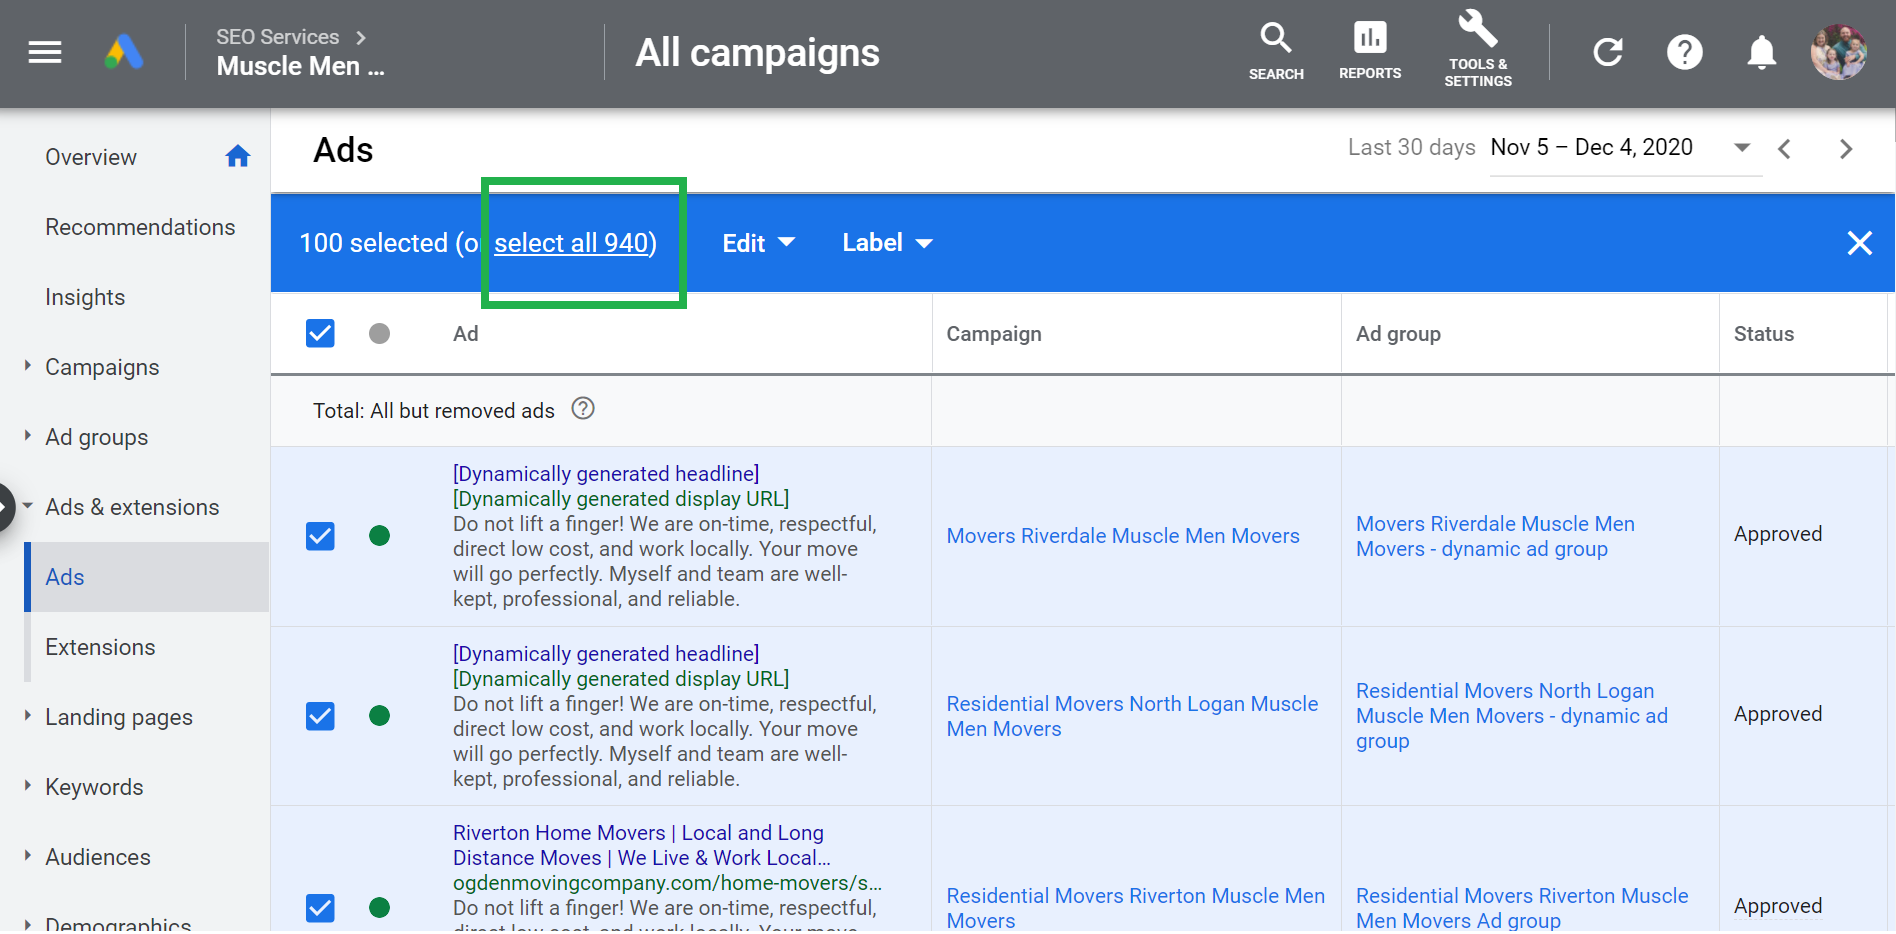This screenshot has height=934, width=1896.
Task: Expand Ad groups in the sidebar
Action: 28,436
